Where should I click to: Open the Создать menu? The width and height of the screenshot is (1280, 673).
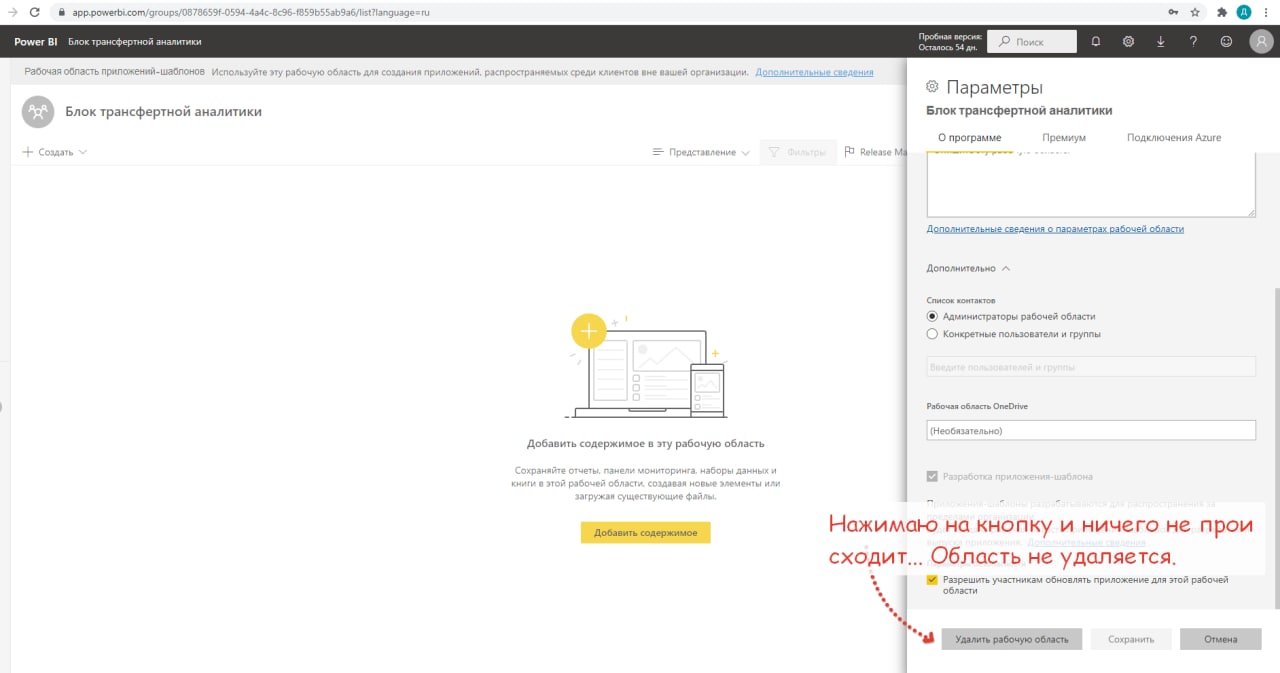[x=54, y=152]
